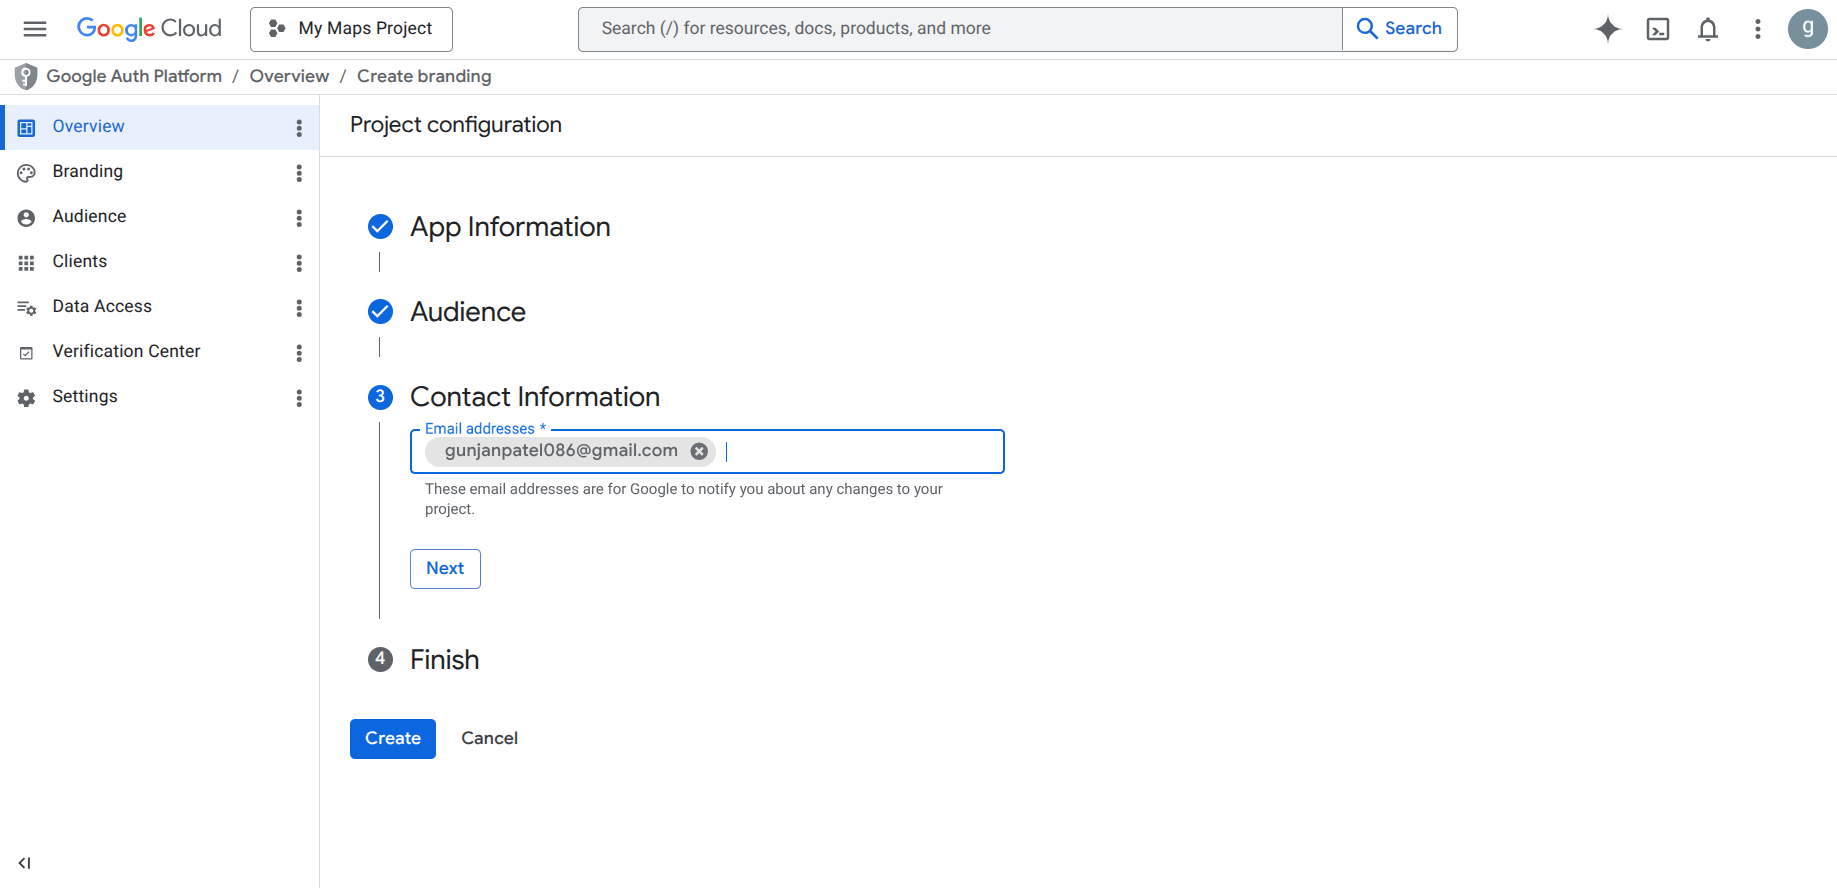Image resolution: width=1837 pixels, height=888 pixels.
Task: Click the Overview dashboard icon
Action: [x=27, y=128]
